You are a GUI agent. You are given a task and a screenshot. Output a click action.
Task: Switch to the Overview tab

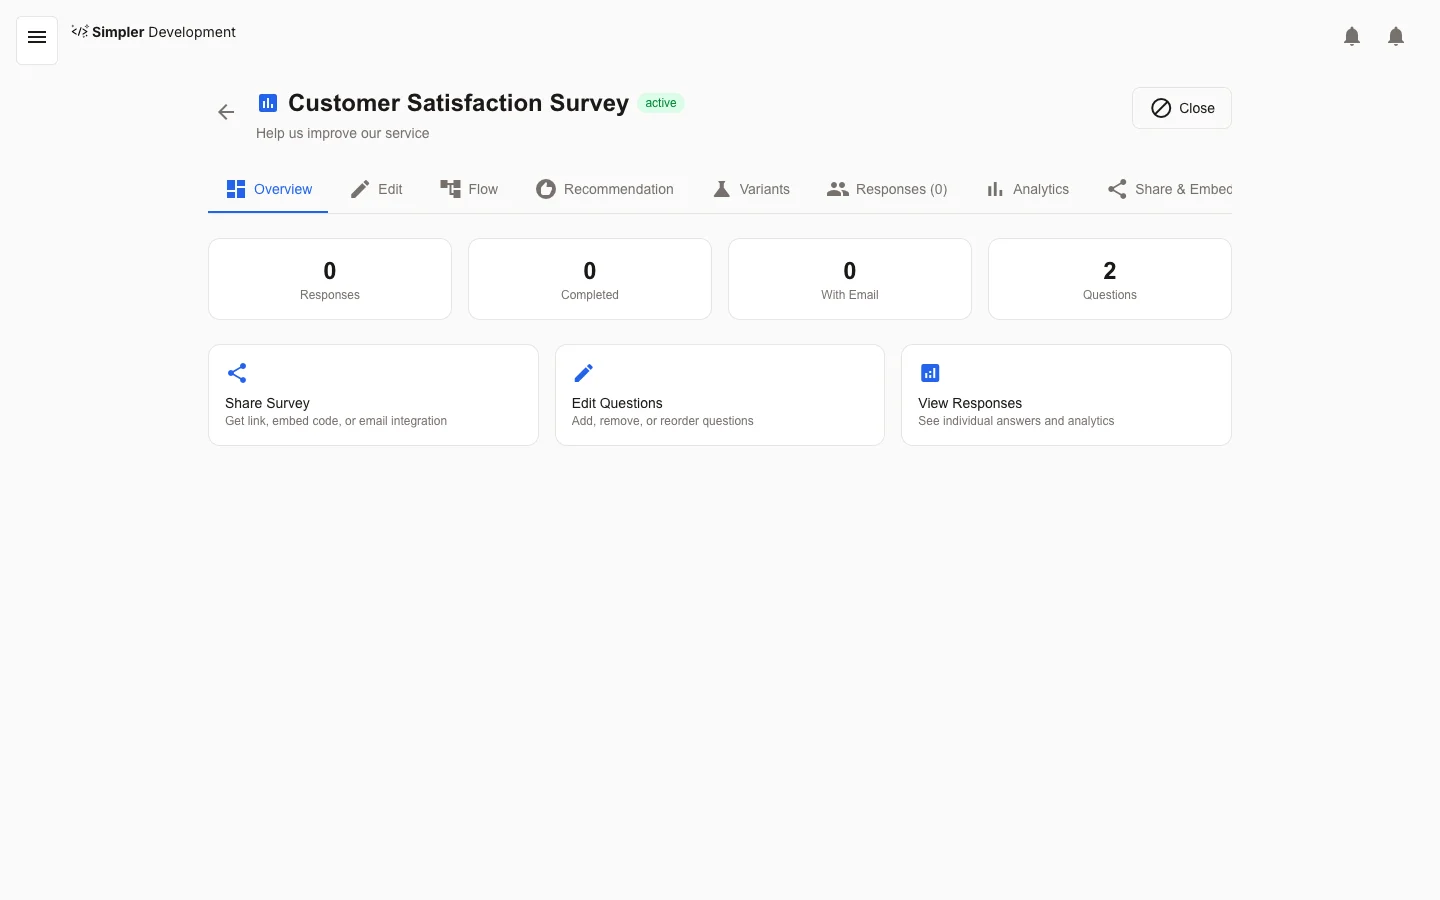click(268, 189)
